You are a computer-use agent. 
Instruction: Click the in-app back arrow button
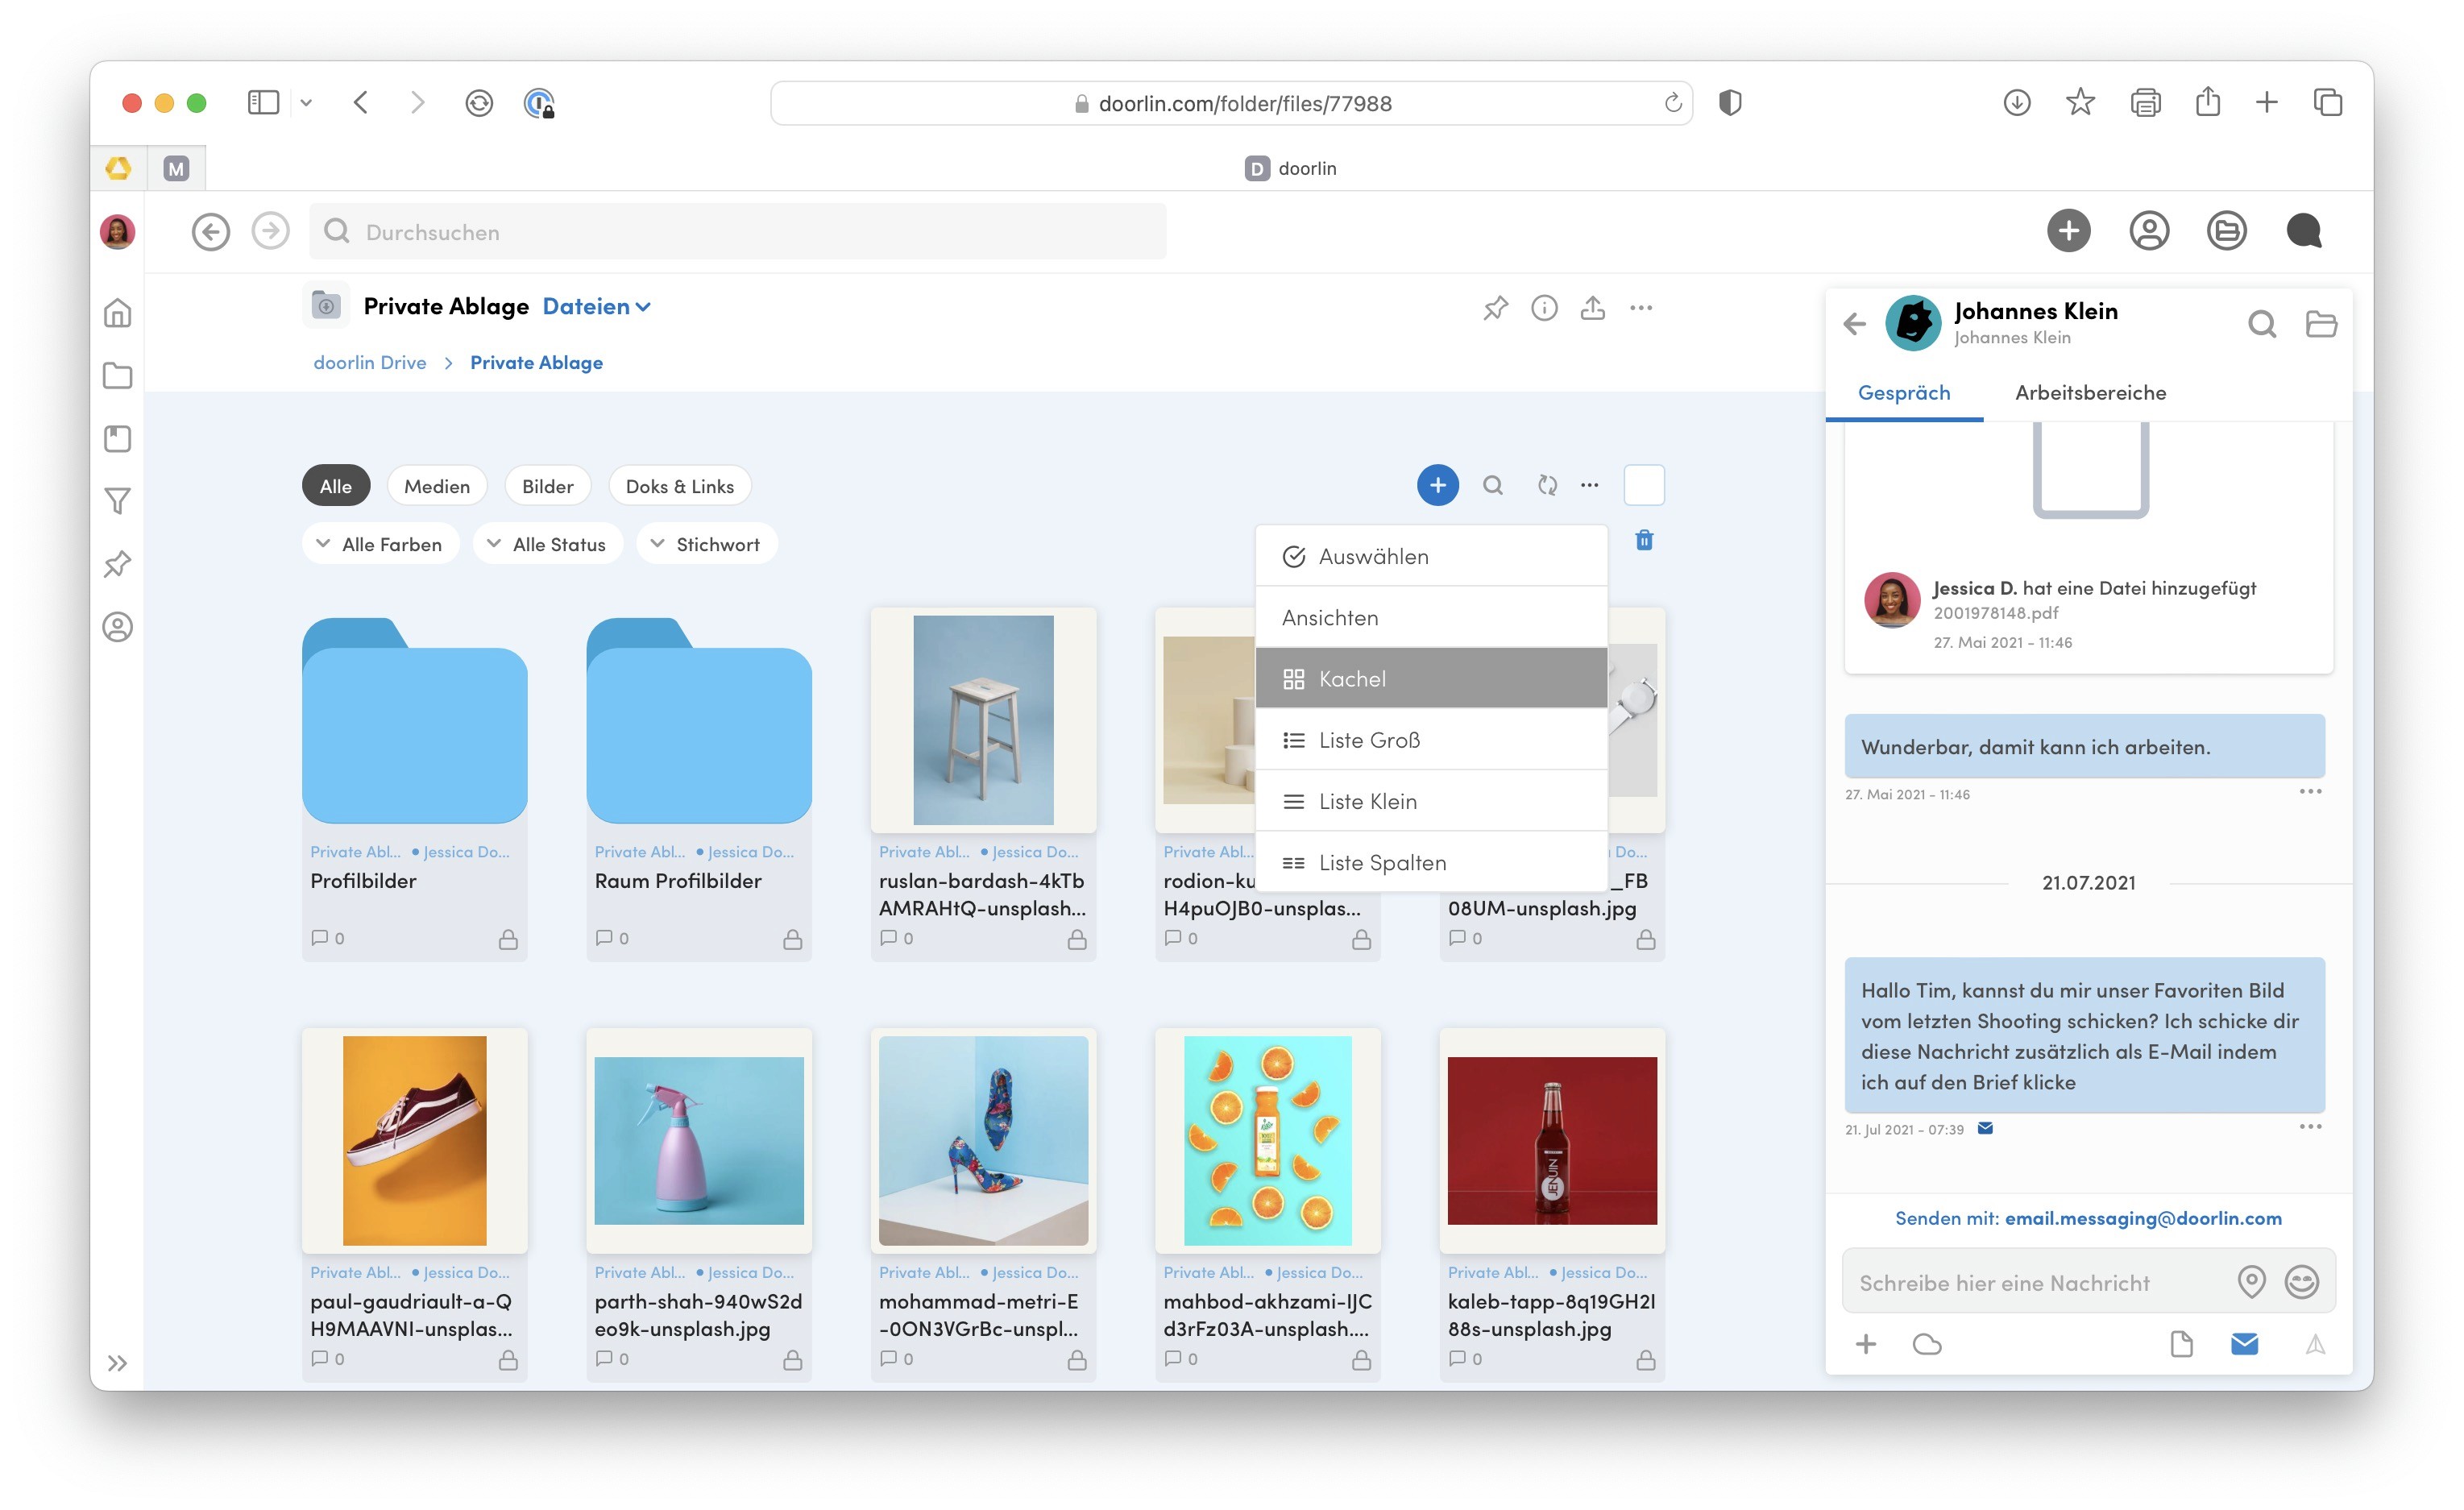(210, 232)
